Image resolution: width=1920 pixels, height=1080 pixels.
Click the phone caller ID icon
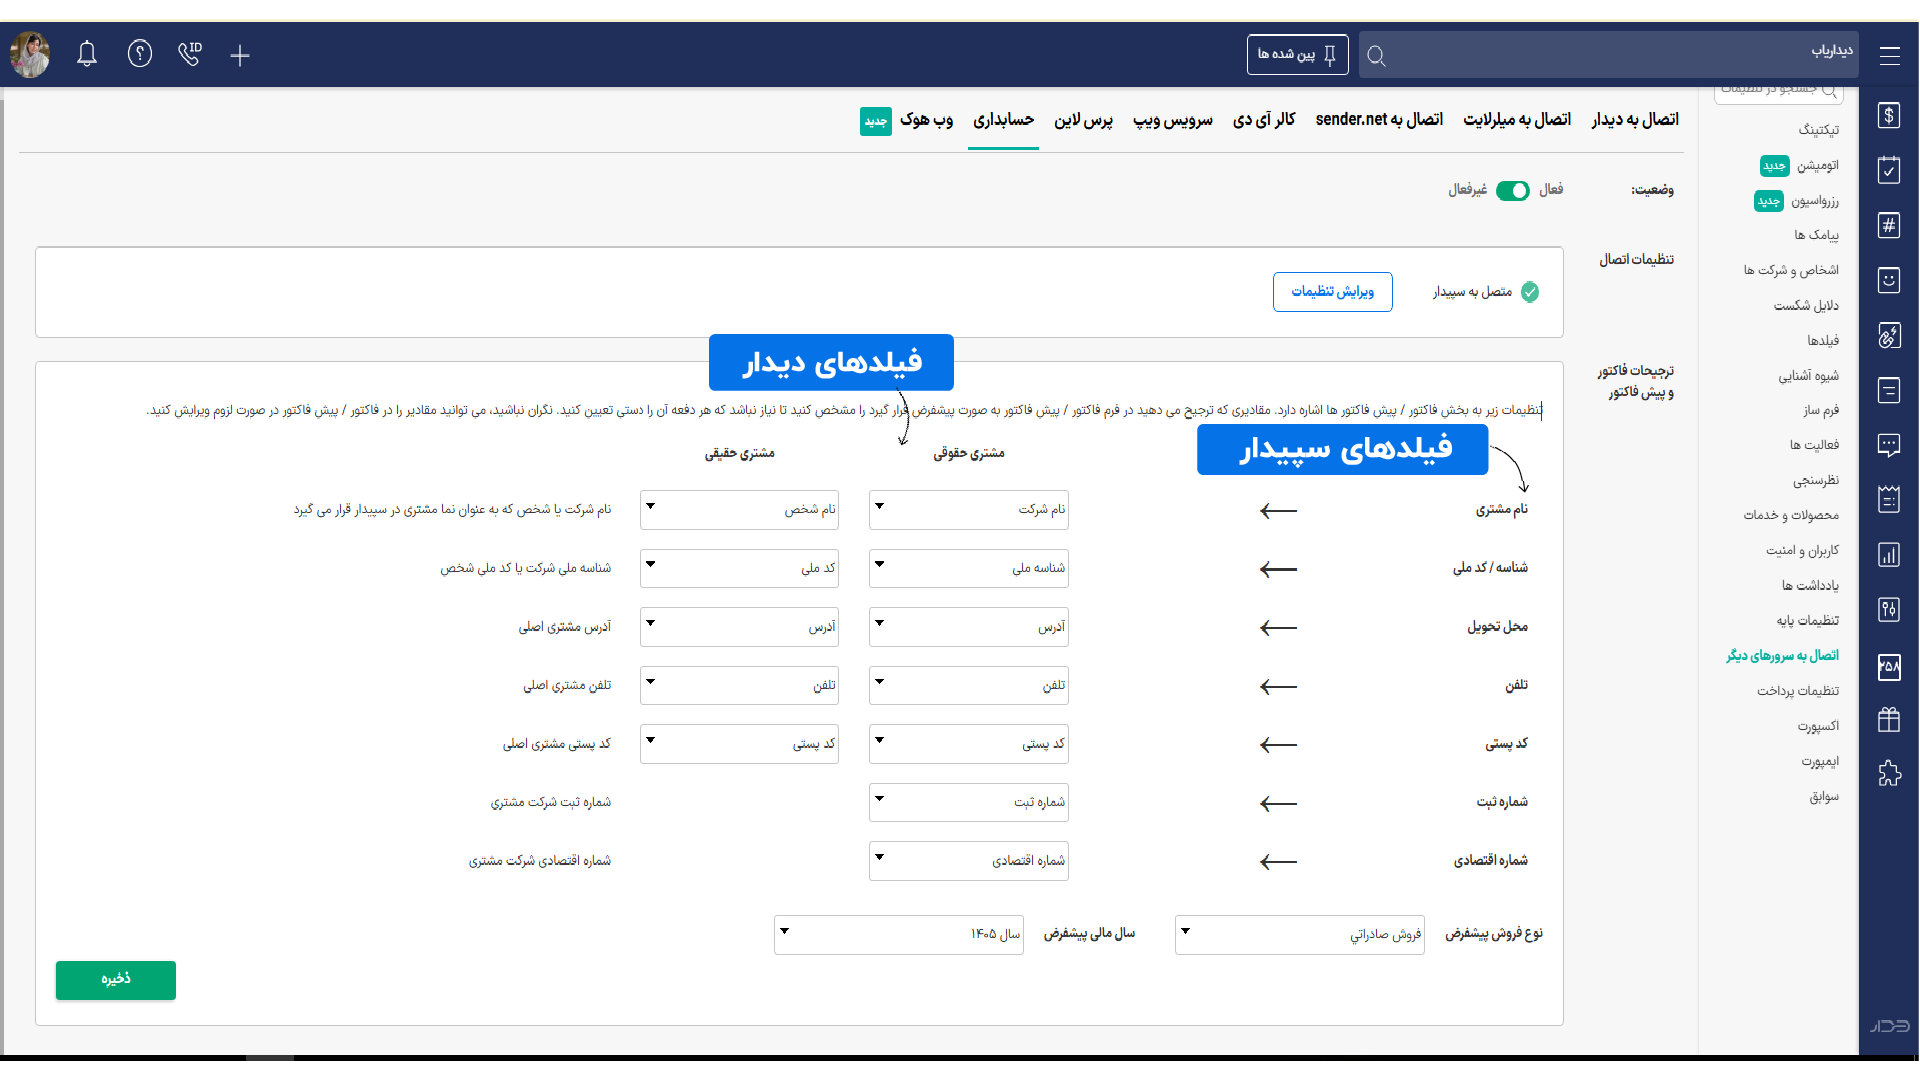click(190, 54)
